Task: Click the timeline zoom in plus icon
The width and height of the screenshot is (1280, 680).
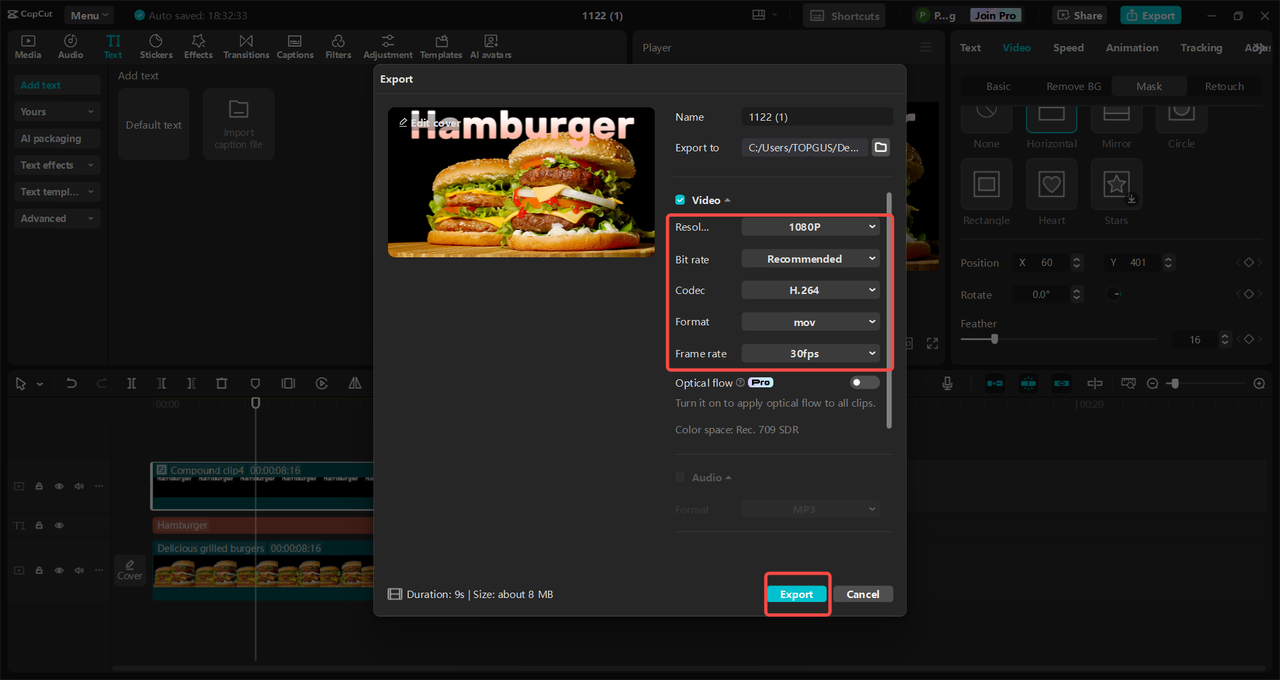Action: click(x=1259, y=383)
